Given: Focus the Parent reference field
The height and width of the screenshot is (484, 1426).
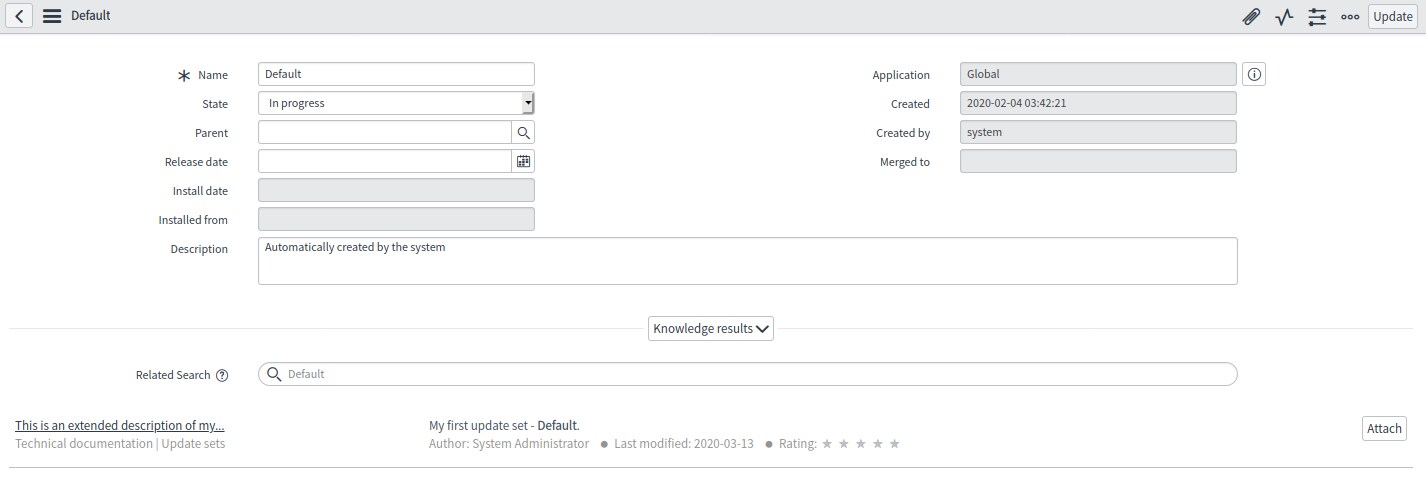Looking at the screenshot, I should pyautogui.click(x=385, y=132).
